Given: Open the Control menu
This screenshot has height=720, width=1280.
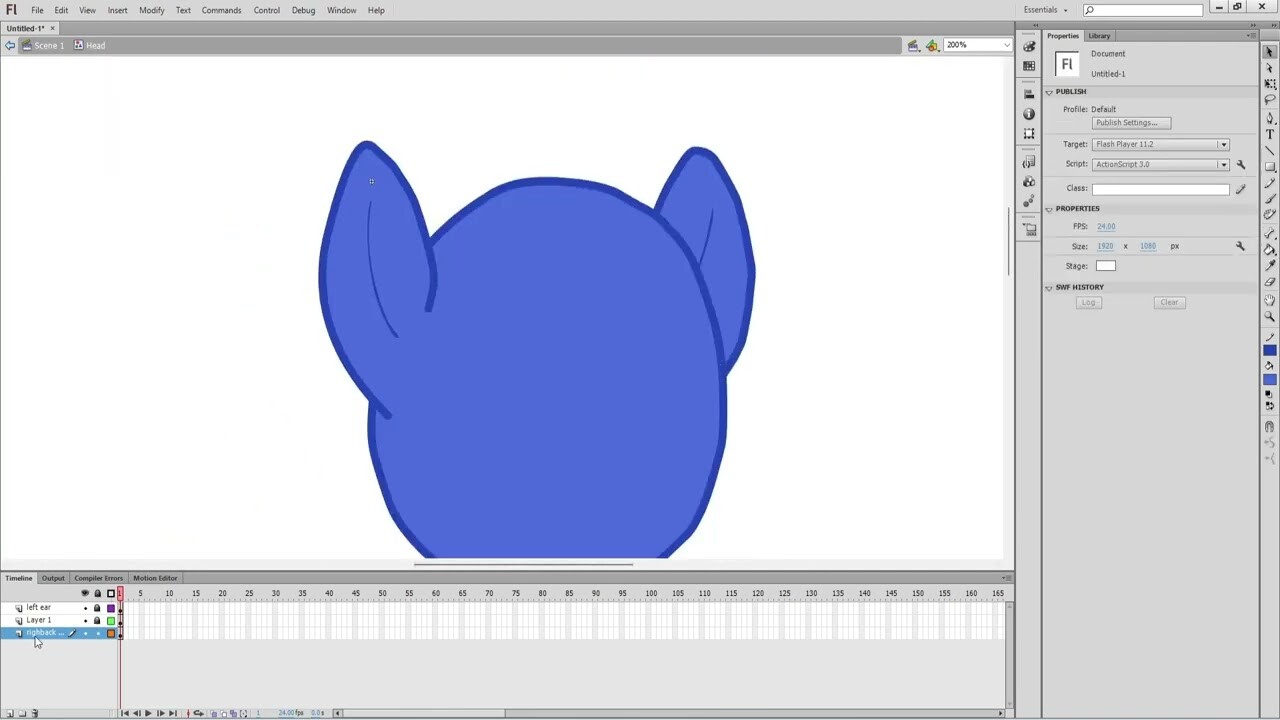Looking at the screenshot, I should click(266, 10).
